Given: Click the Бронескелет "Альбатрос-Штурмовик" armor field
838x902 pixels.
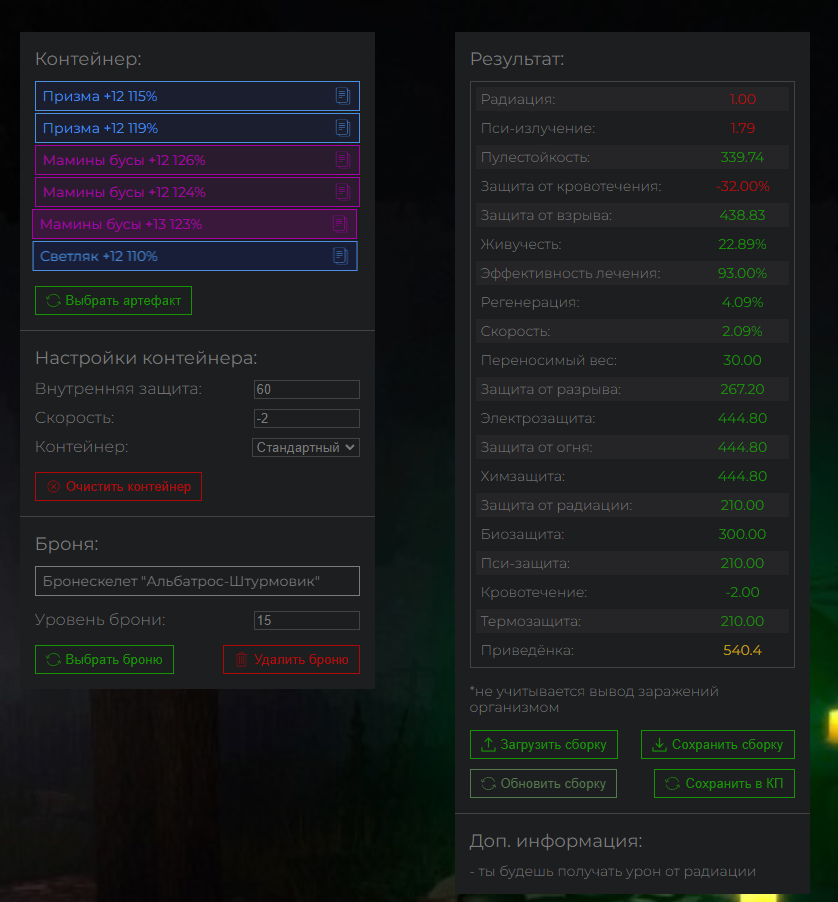Looking at the screenshot, I should point(197,581).
